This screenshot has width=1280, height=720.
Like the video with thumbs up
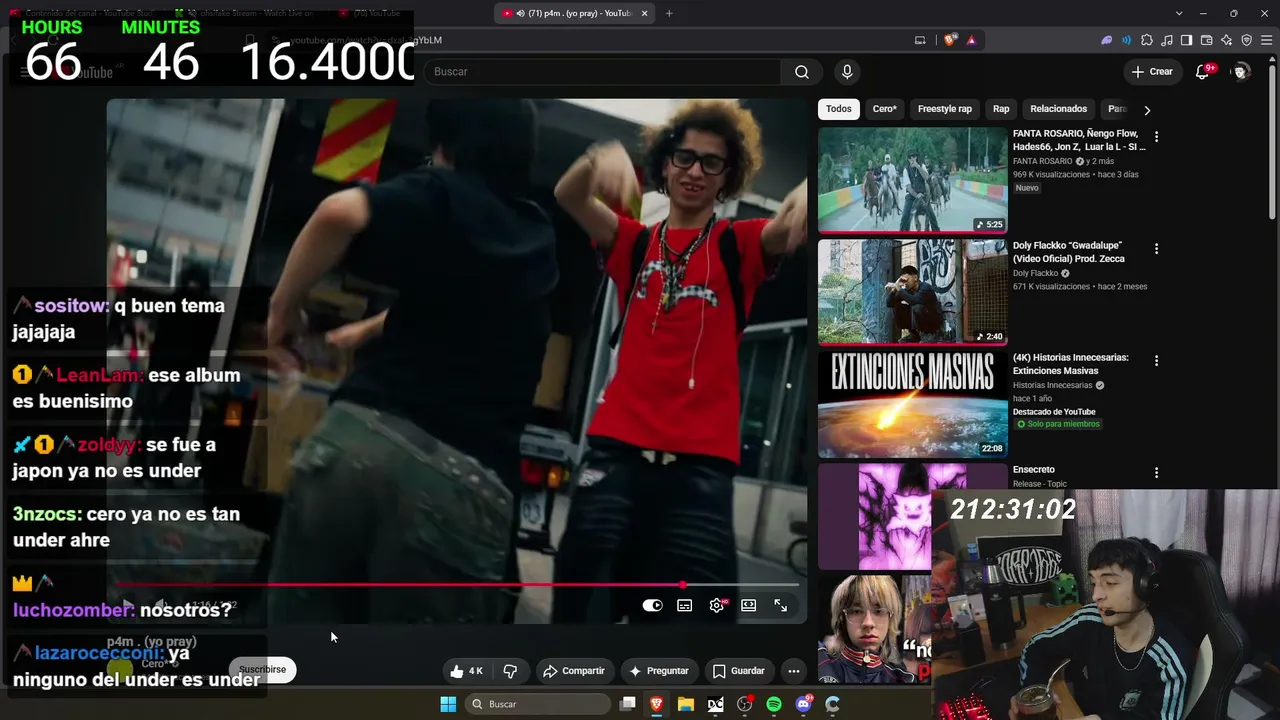coord(466,671)
